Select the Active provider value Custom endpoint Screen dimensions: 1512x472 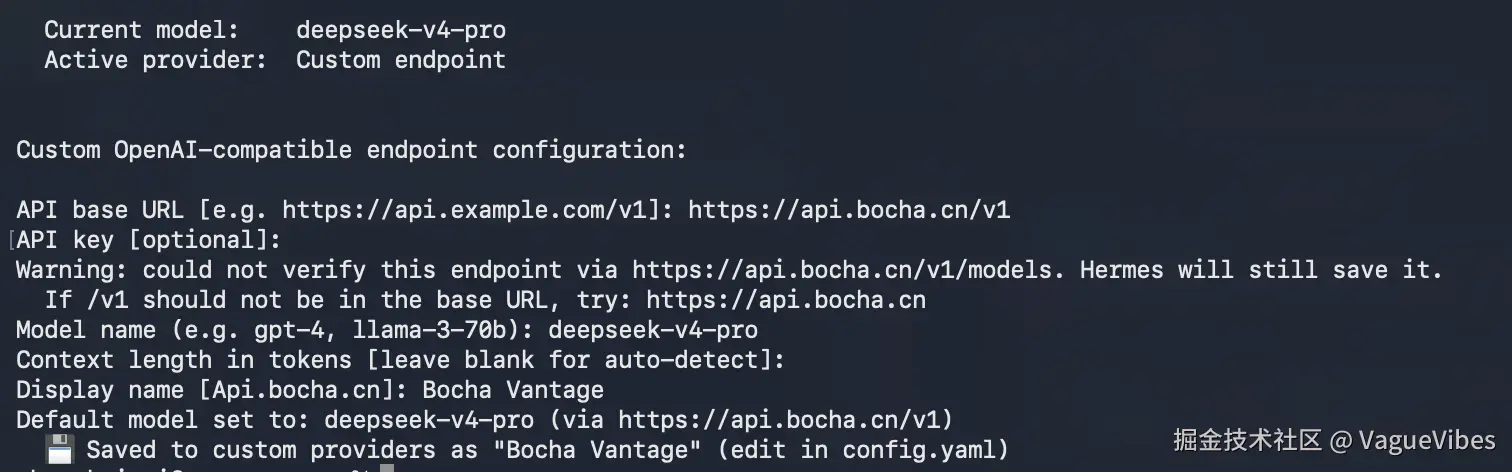[401, 60]
